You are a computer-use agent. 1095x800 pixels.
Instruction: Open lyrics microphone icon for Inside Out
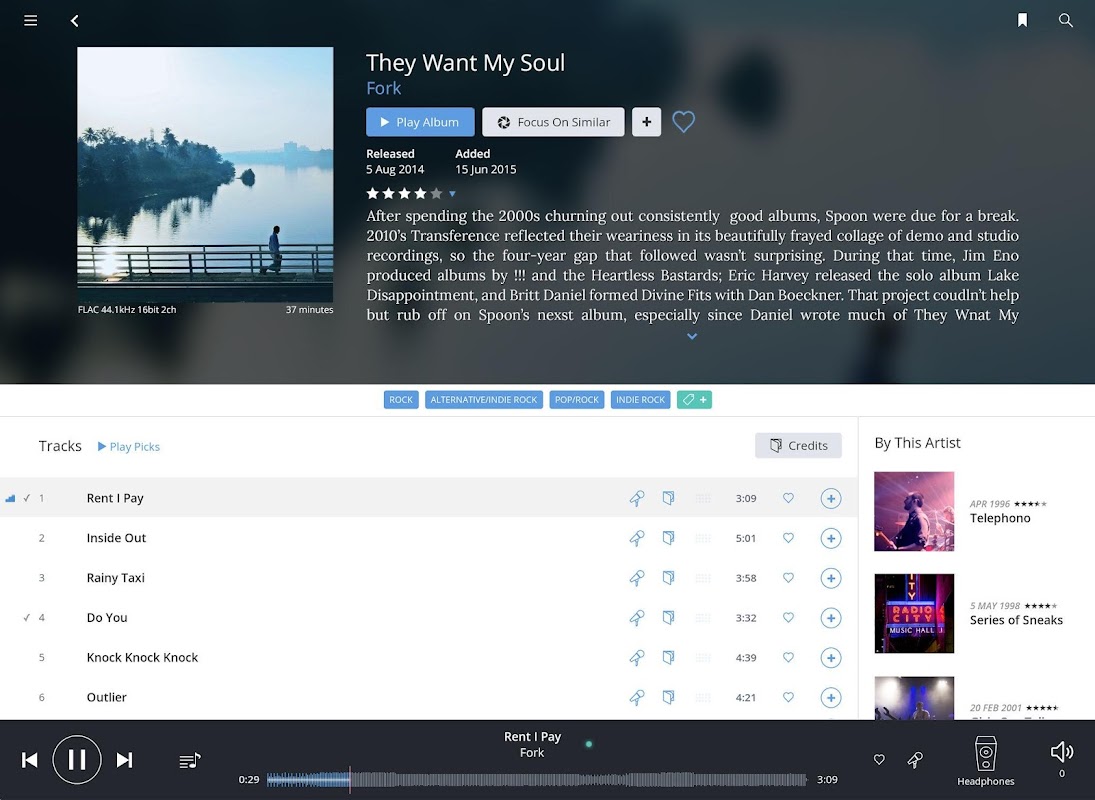[637, 538]
